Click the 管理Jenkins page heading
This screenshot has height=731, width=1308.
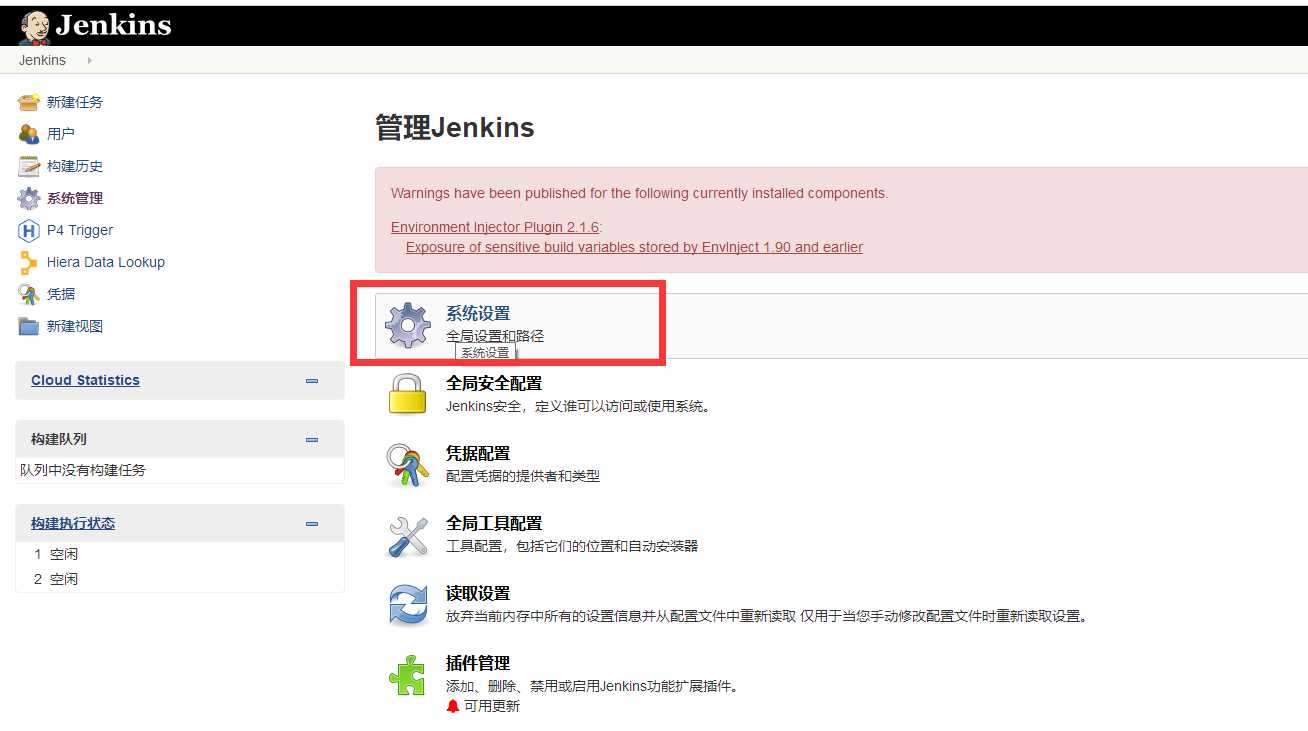click(455, 128)
